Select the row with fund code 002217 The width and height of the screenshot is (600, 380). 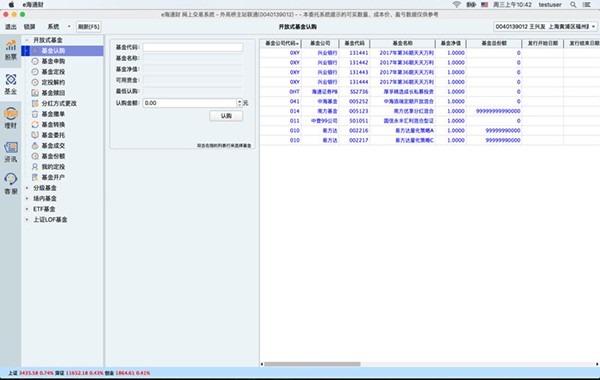tap(430, 140)
